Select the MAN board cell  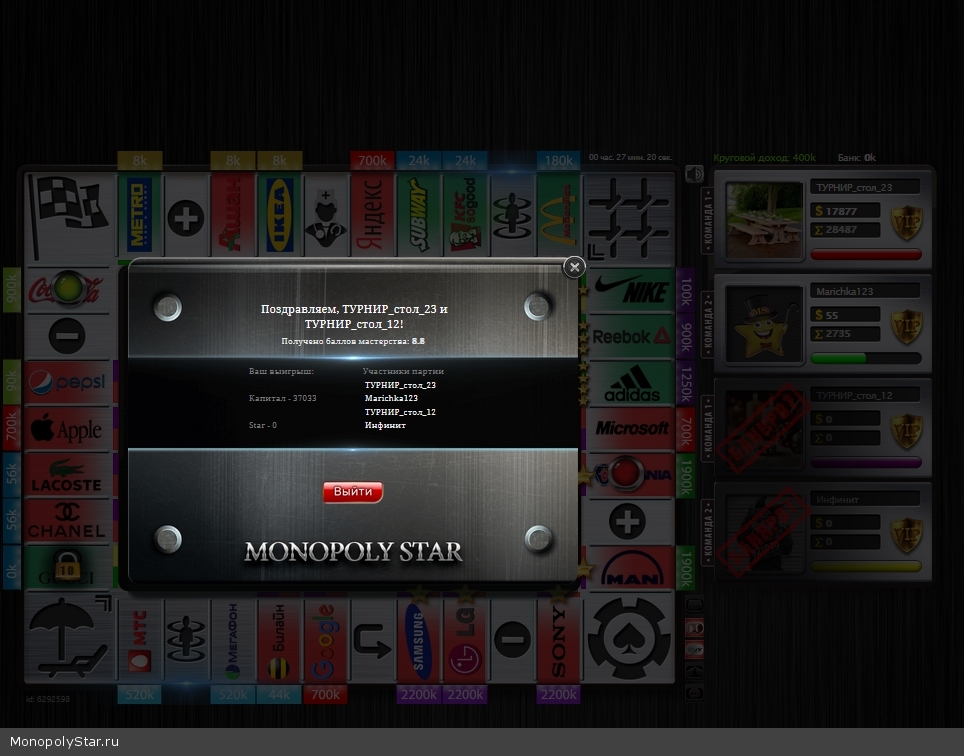pos(631,567)
